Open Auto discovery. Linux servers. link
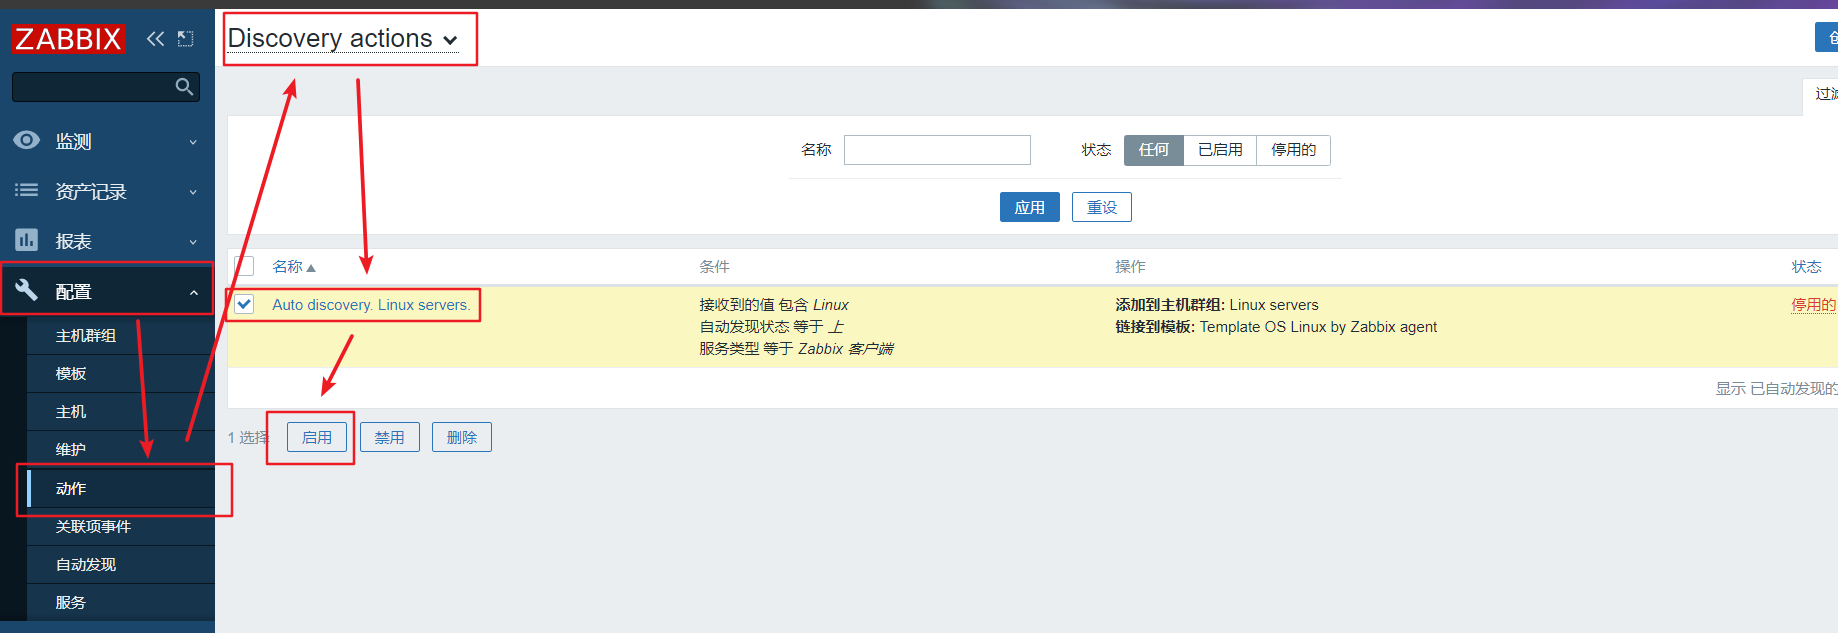 (x=371, y=305)
